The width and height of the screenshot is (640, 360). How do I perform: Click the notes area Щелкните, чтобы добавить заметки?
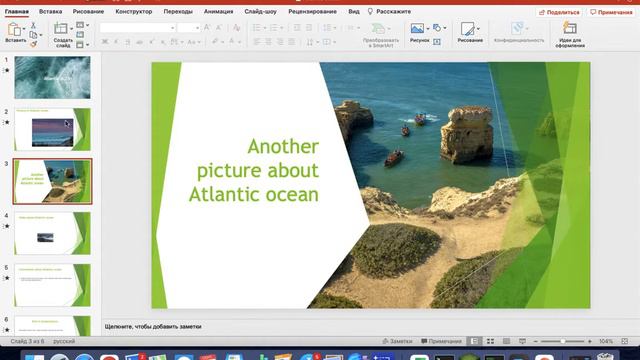point(153,327)
